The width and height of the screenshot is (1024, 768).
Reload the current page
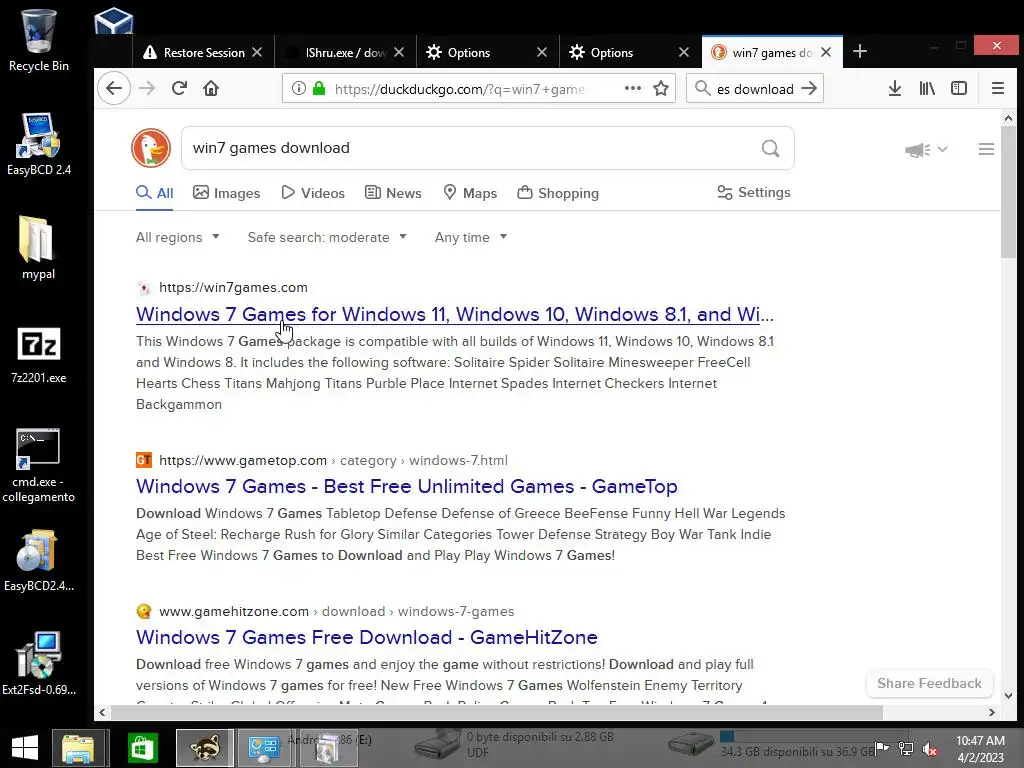click(180, 88)
